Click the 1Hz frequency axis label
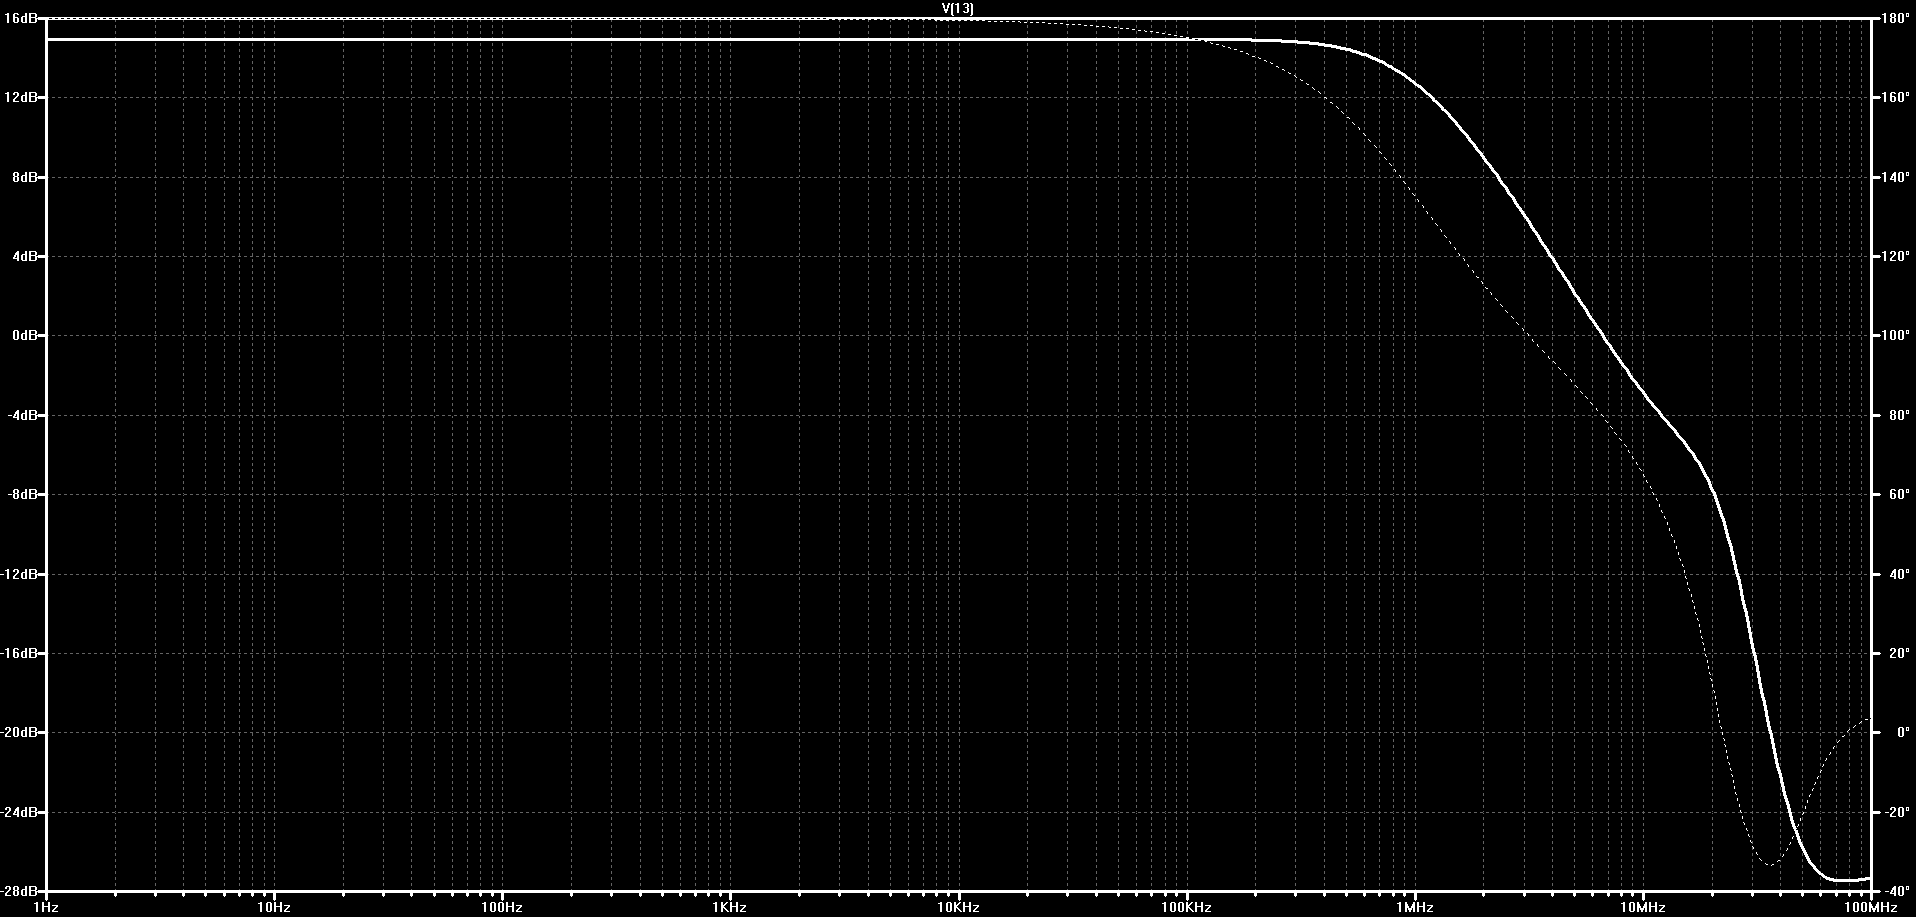The image size is (1916, 917). [46, 908]
